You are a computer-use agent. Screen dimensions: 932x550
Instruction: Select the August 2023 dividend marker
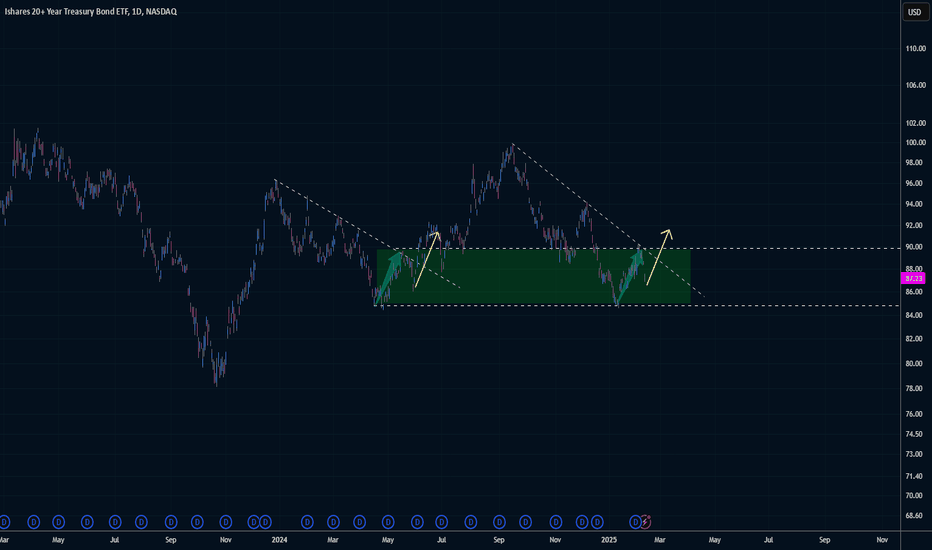[141, 522]
